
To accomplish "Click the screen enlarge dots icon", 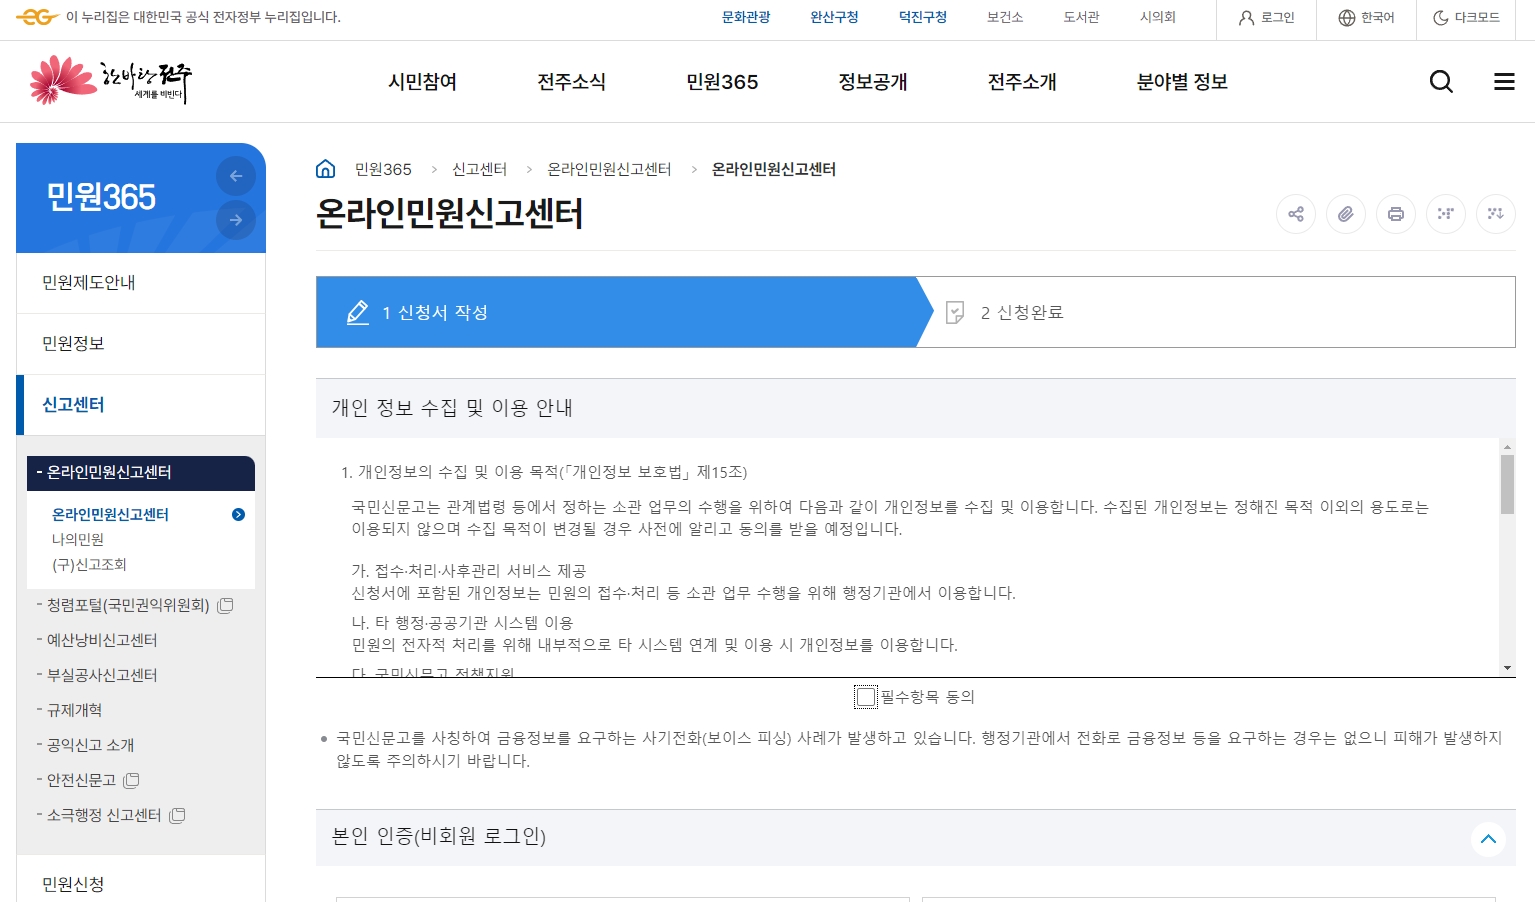I will 1446,214.
